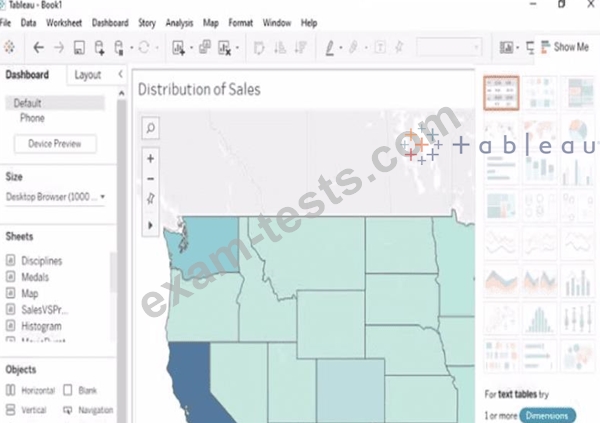Click the Device Preview button

(x=54, y=144)
